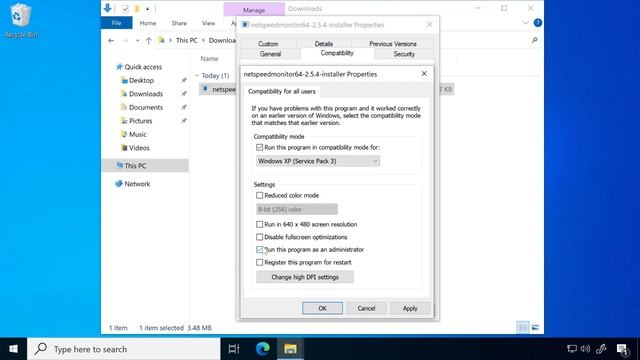The width and height of the screenshot is (640, 360).
Task: Open File Explorer from the taskbar
Action: click(290, 349)
